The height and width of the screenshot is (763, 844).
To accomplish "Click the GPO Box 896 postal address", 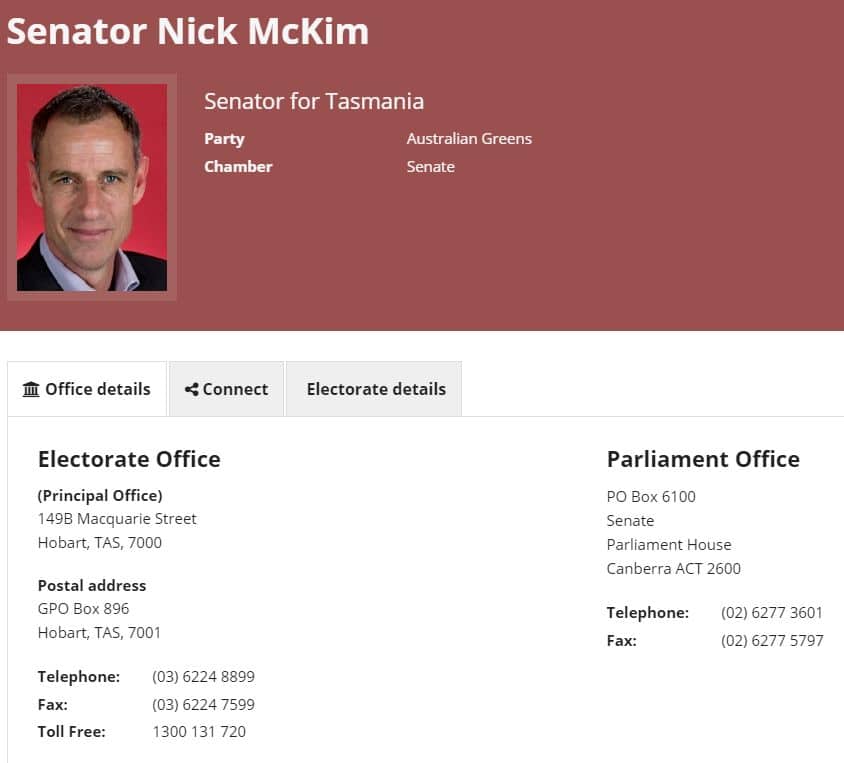I will [x=83, y=609].
